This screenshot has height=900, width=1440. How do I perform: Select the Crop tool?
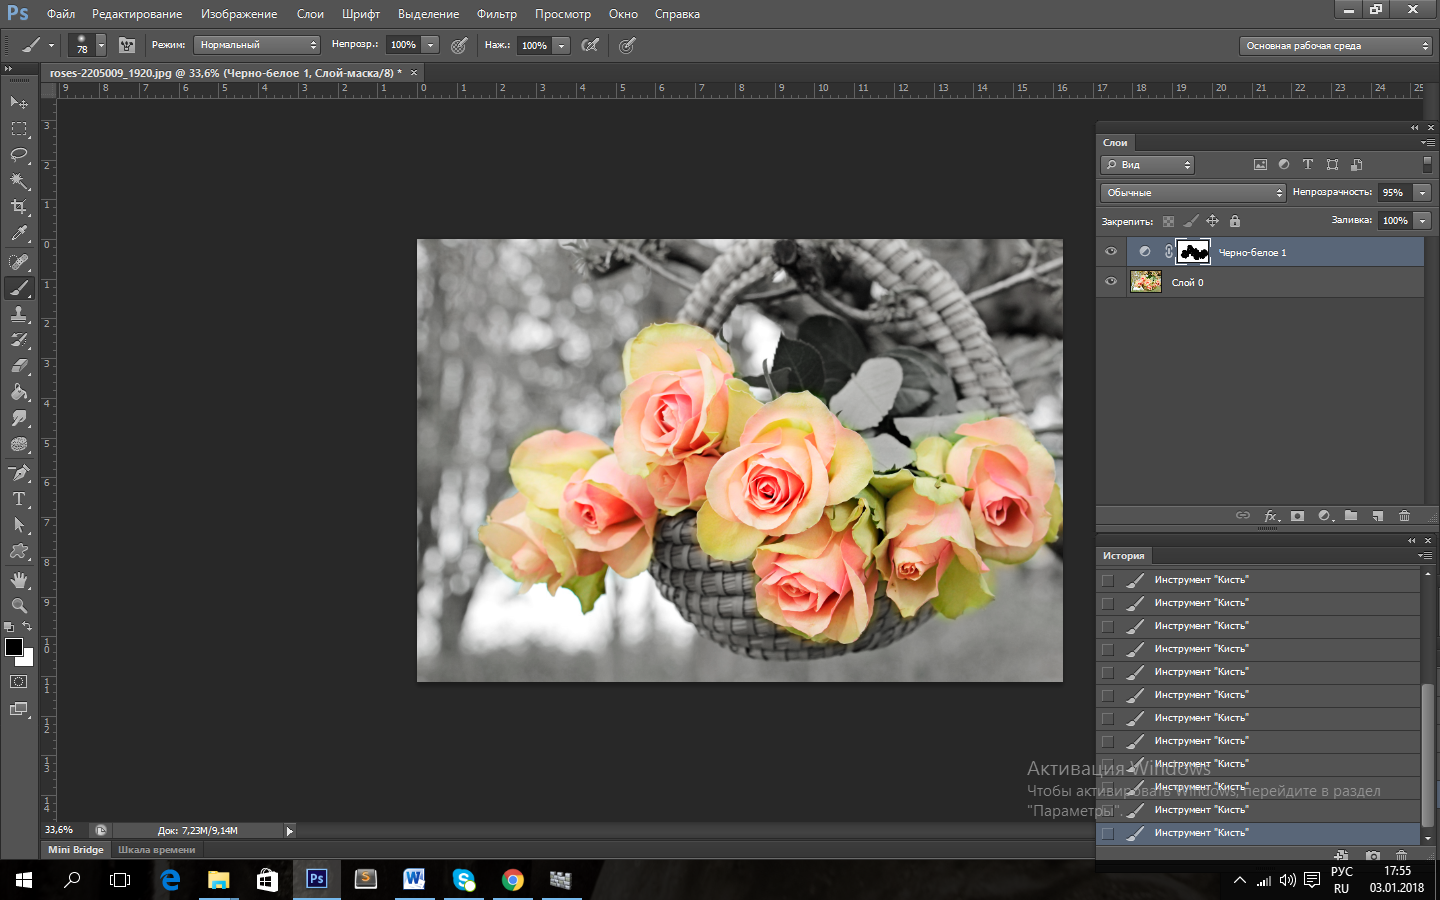point(19,207)
